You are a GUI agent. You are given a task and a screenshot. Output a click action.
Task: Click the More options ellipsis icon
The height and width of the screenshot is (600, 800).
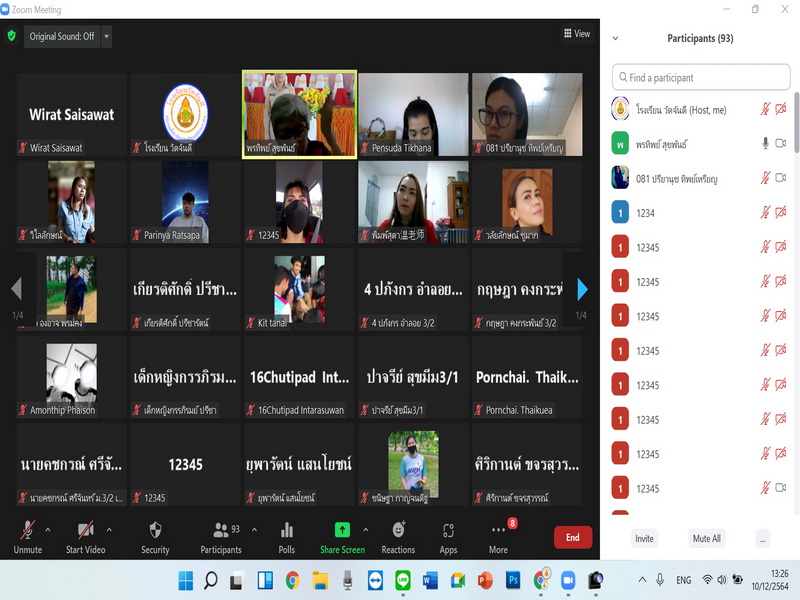pos(498,530)
